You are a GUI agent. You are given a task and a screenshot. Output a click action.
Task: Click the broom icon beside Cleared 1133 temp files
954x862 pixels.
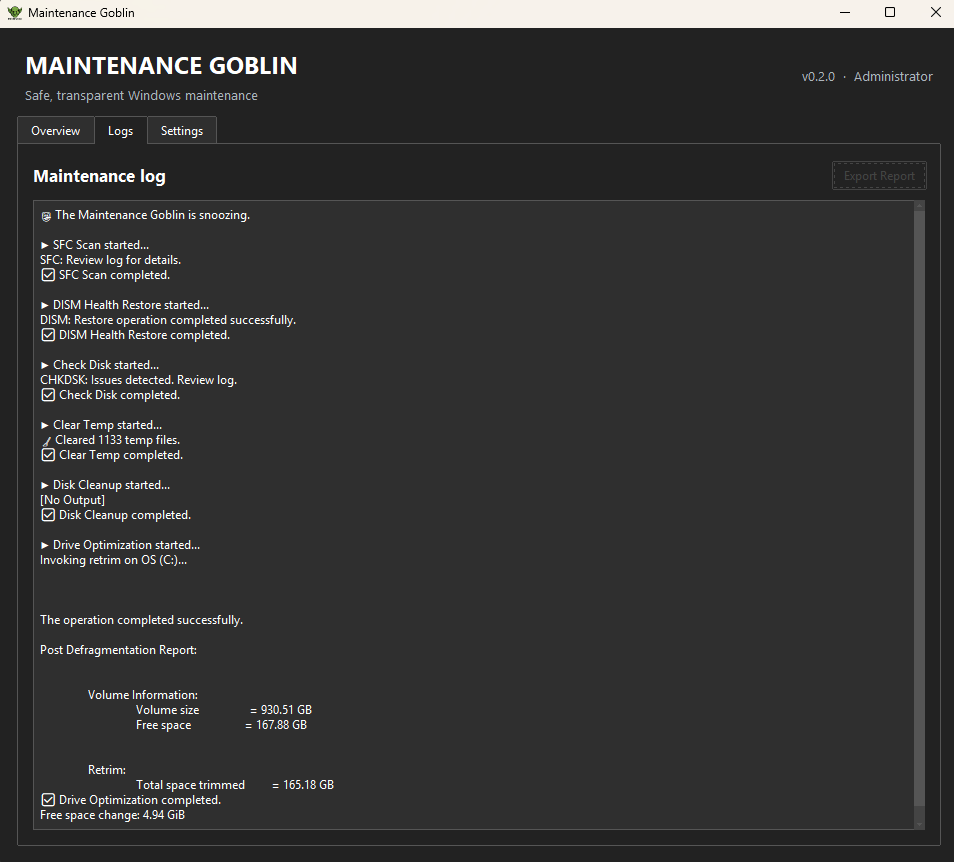pos(46,441)
